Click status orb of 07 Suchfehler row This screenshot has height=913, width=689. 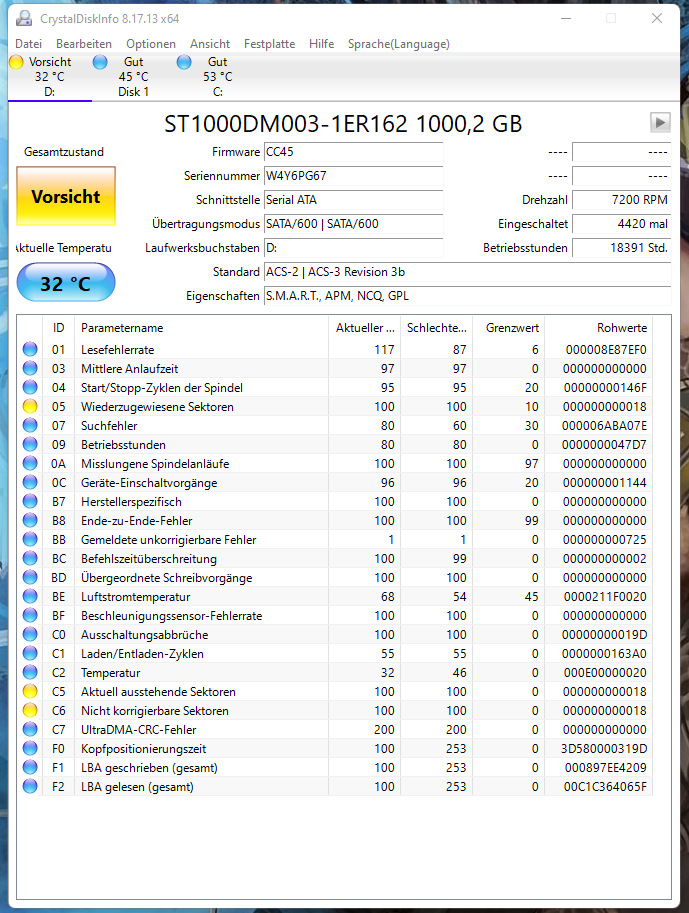pyautogui.click(x=30, y=426)
